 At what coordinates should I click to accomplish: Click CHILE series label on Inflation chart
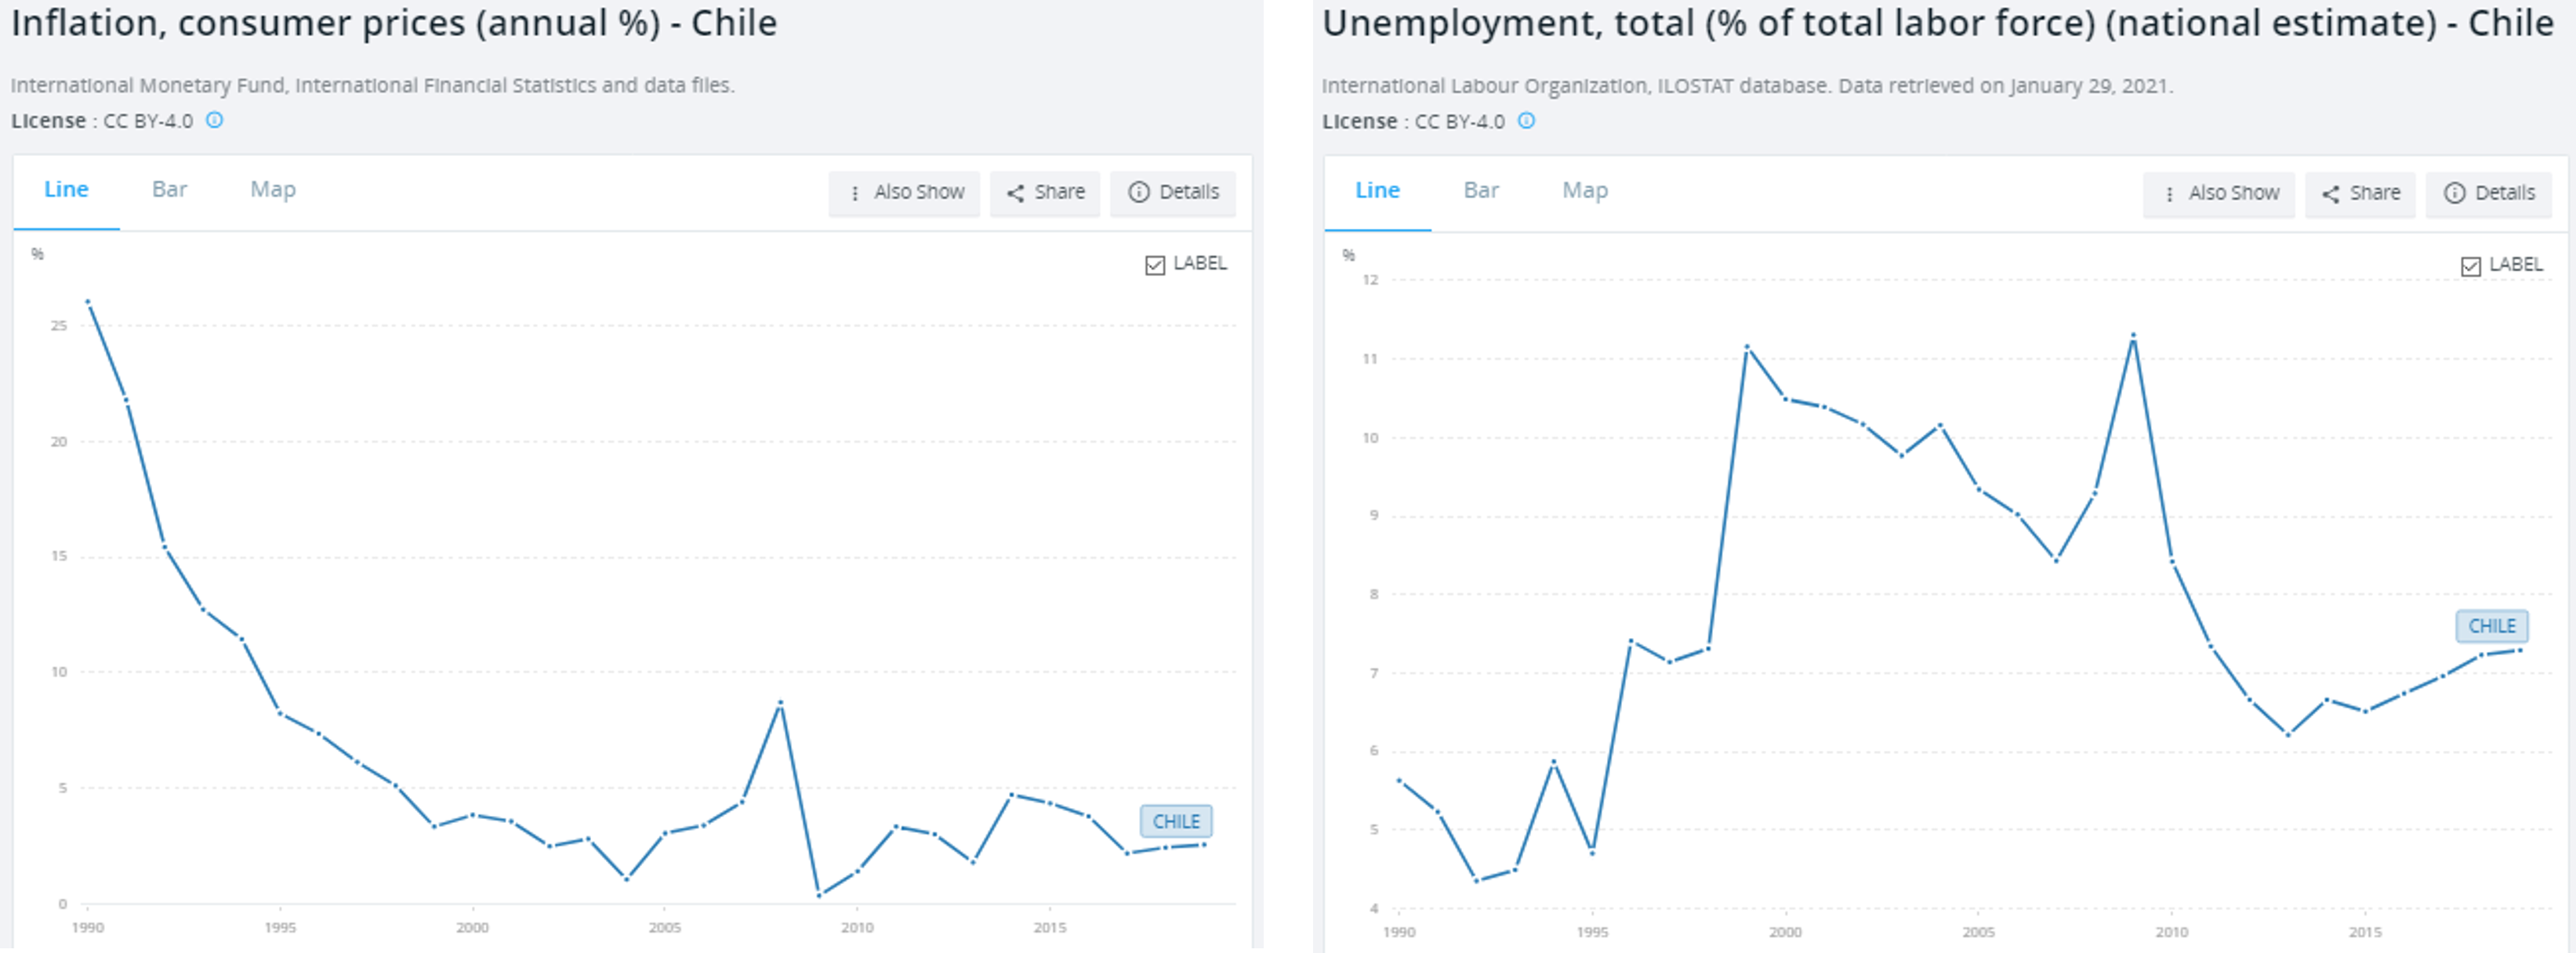[1175, 821]
